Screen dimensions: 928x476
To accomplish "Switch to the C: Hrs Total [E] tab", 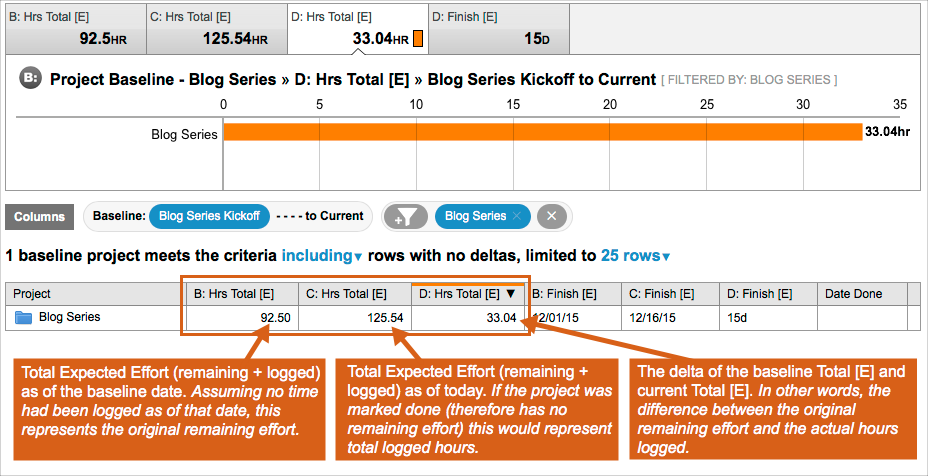I will tap(216, 28).
